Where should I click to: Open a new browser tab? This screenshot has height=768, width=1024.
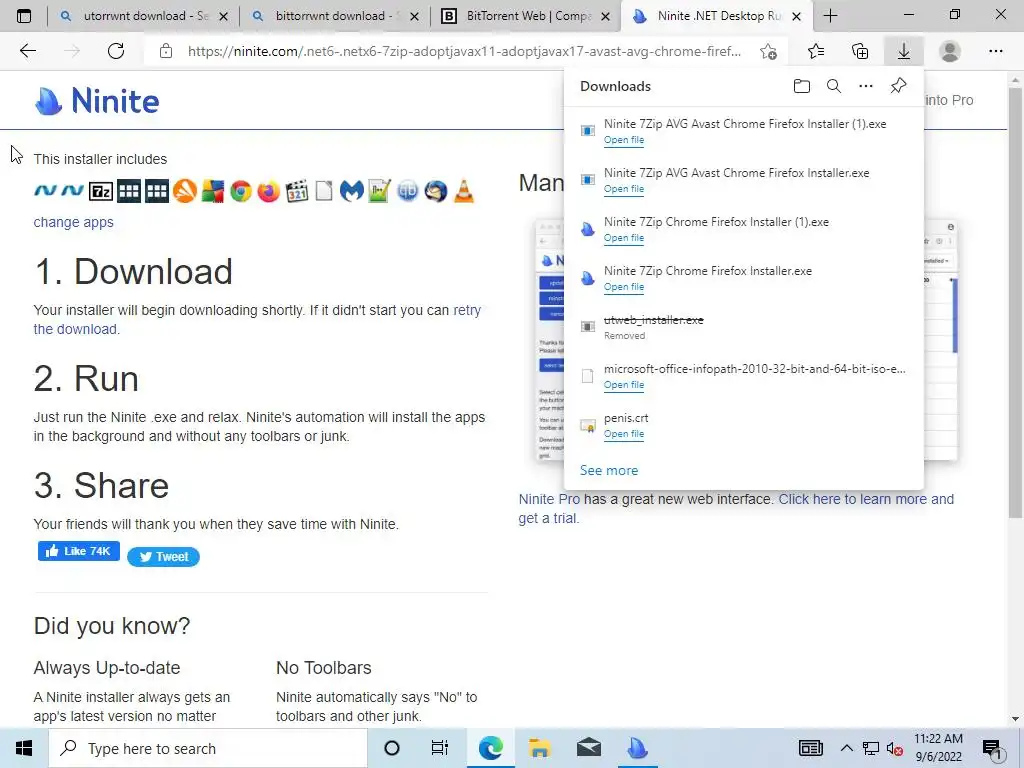point(831,16)
